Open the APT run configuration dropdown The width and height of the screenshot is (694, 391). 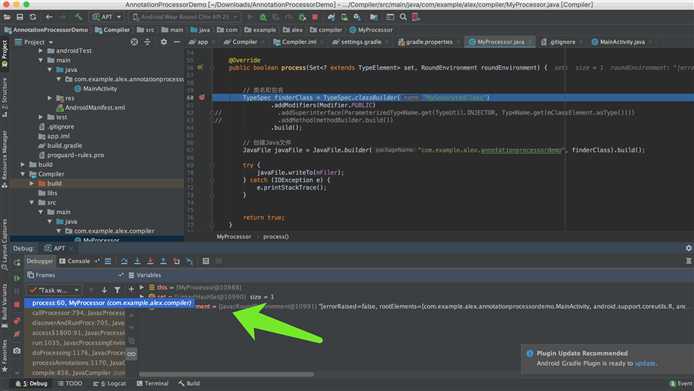[107, 17]
